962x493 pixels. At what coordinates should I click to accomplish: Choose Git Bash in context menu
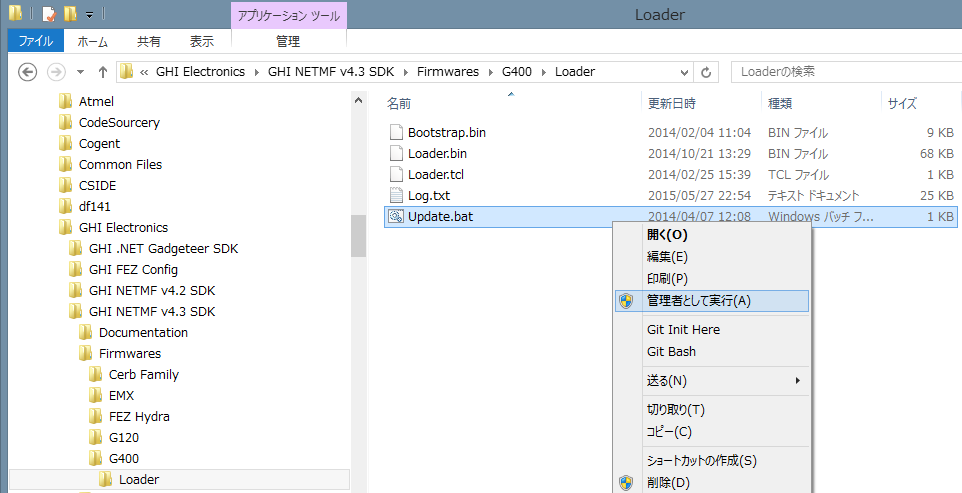click(x=671, y=352)
